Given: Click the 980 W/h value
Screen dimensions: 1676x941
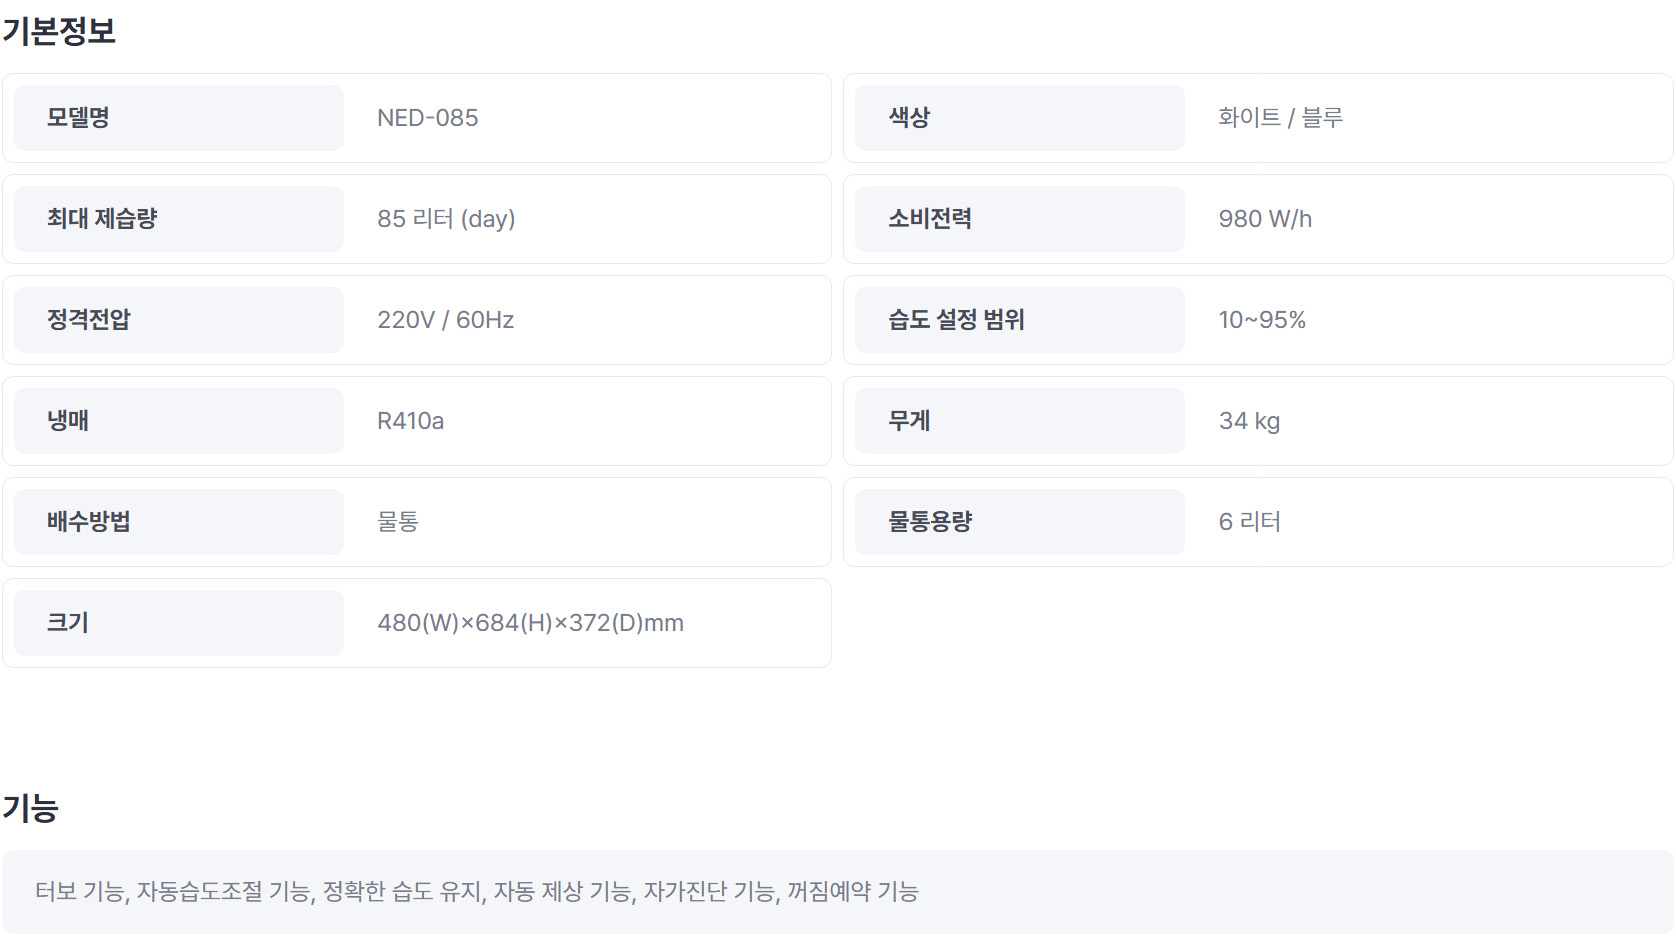Looking at the screenshot, I should (1265, 219).
